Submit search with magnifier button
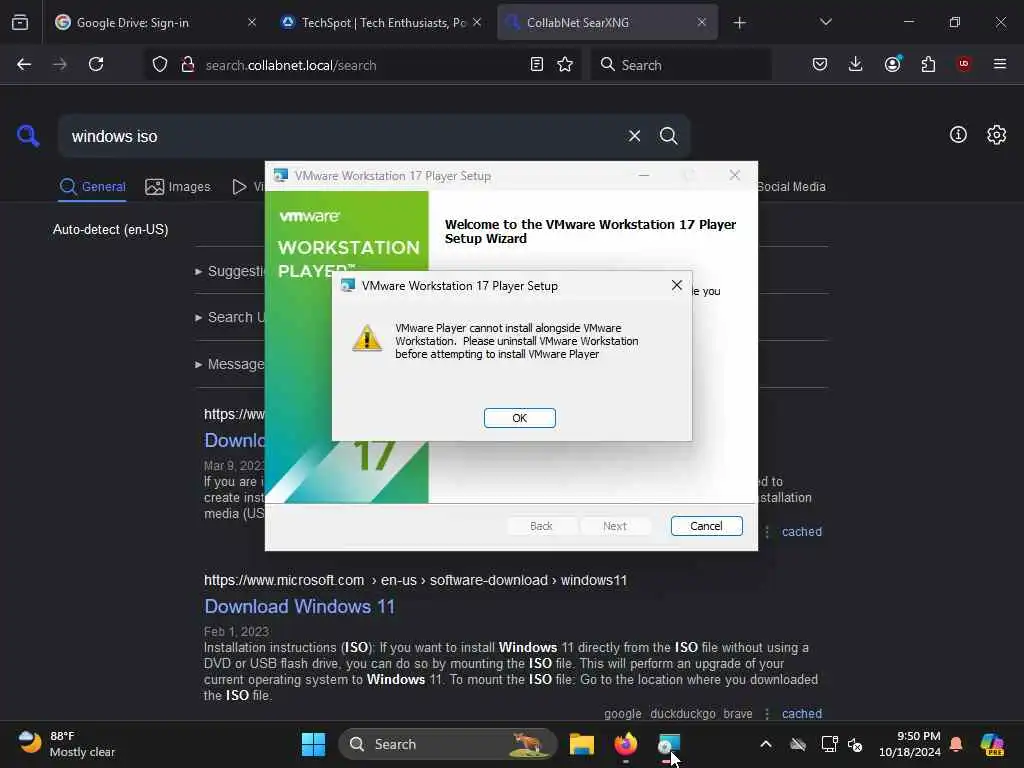 pos(668,136)
